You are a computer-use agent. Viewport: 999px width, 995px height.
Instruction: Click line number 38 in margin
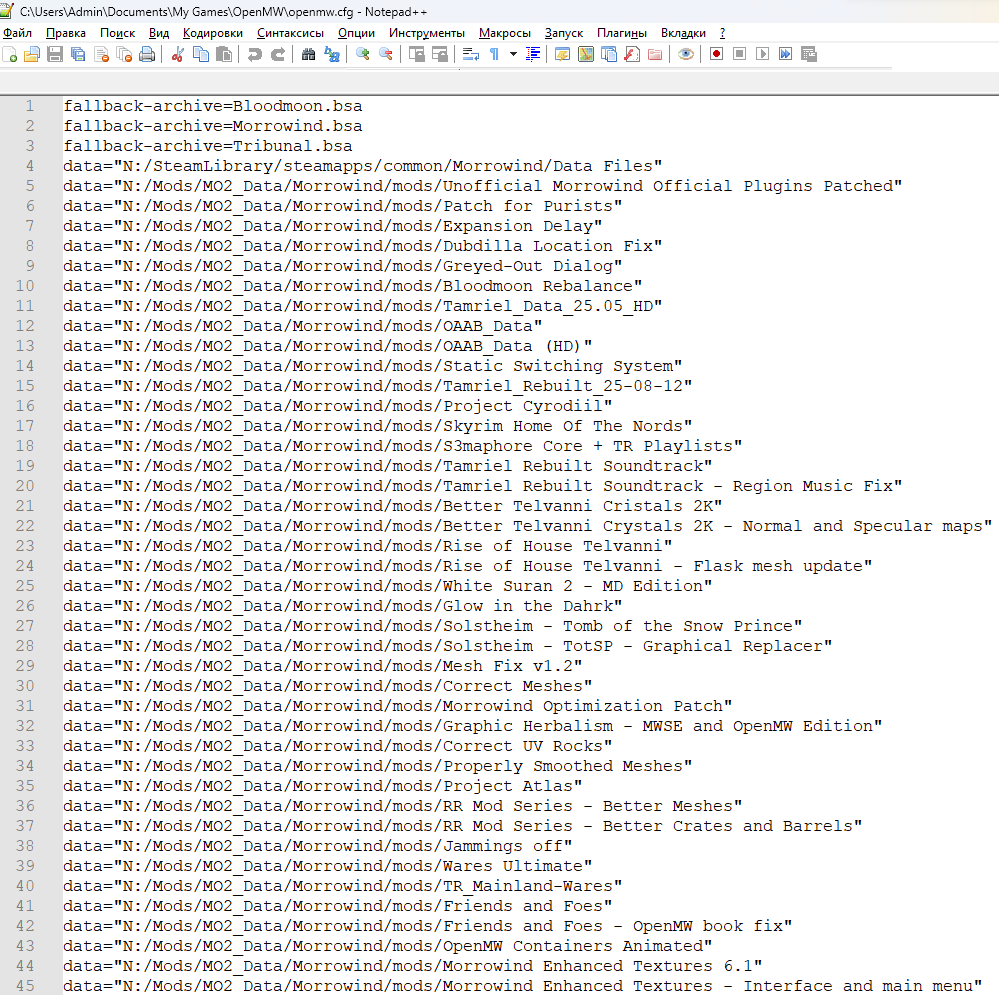[25, 846]
